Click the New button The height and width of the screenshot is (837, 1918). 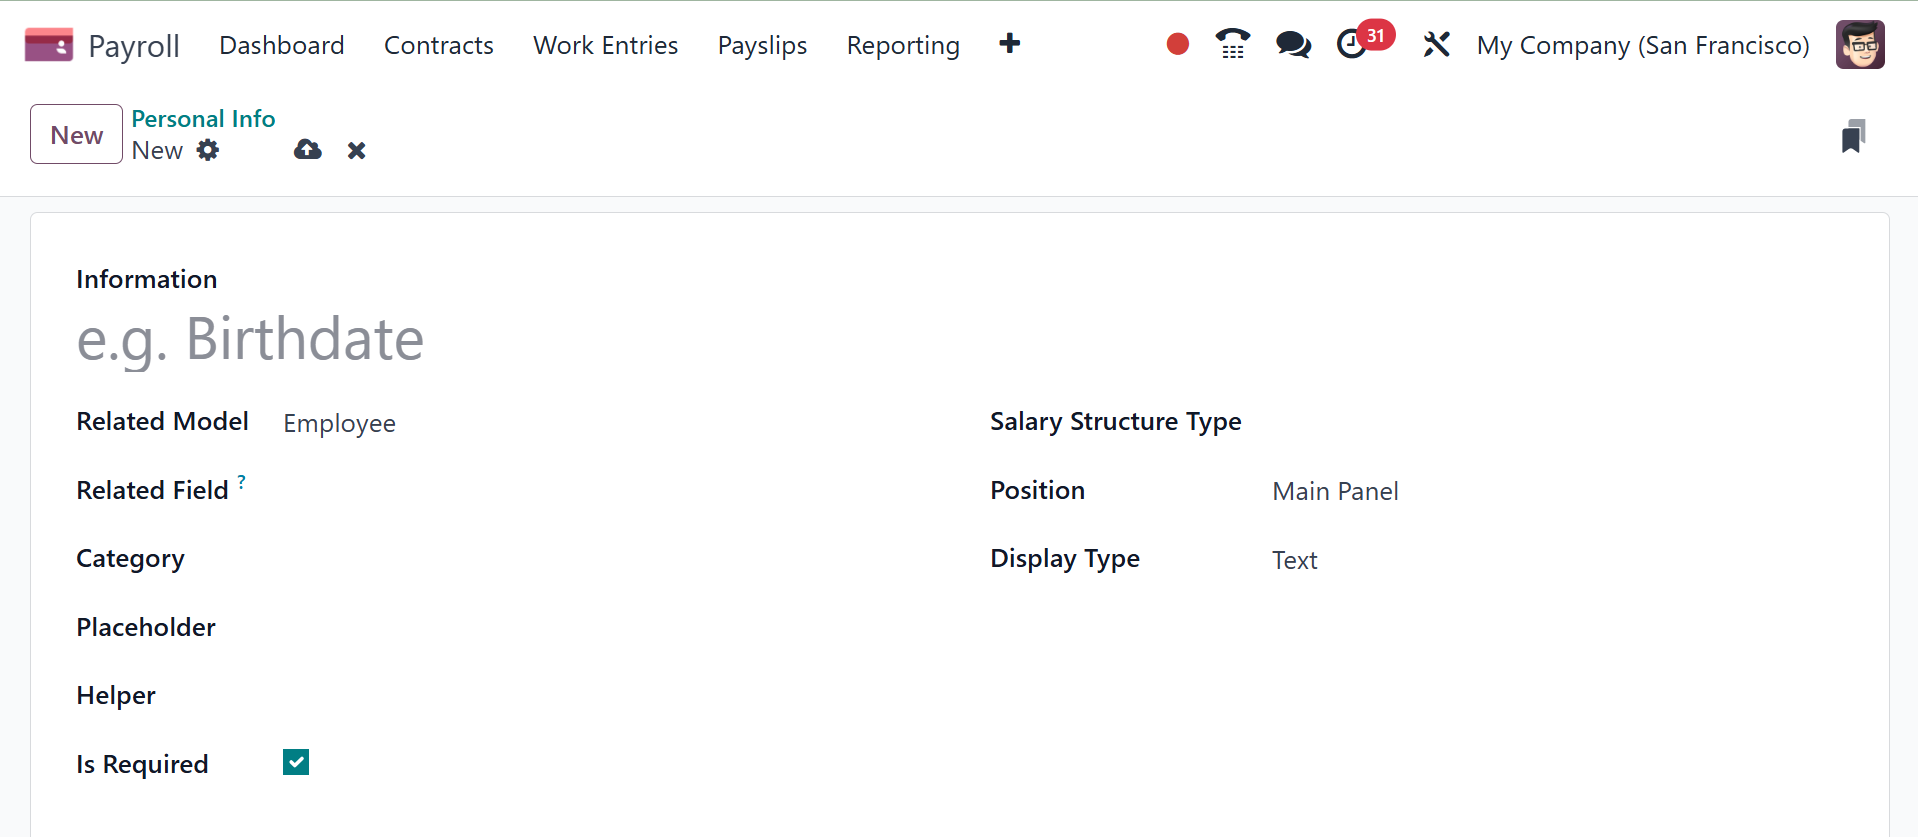tap(76, 134)
